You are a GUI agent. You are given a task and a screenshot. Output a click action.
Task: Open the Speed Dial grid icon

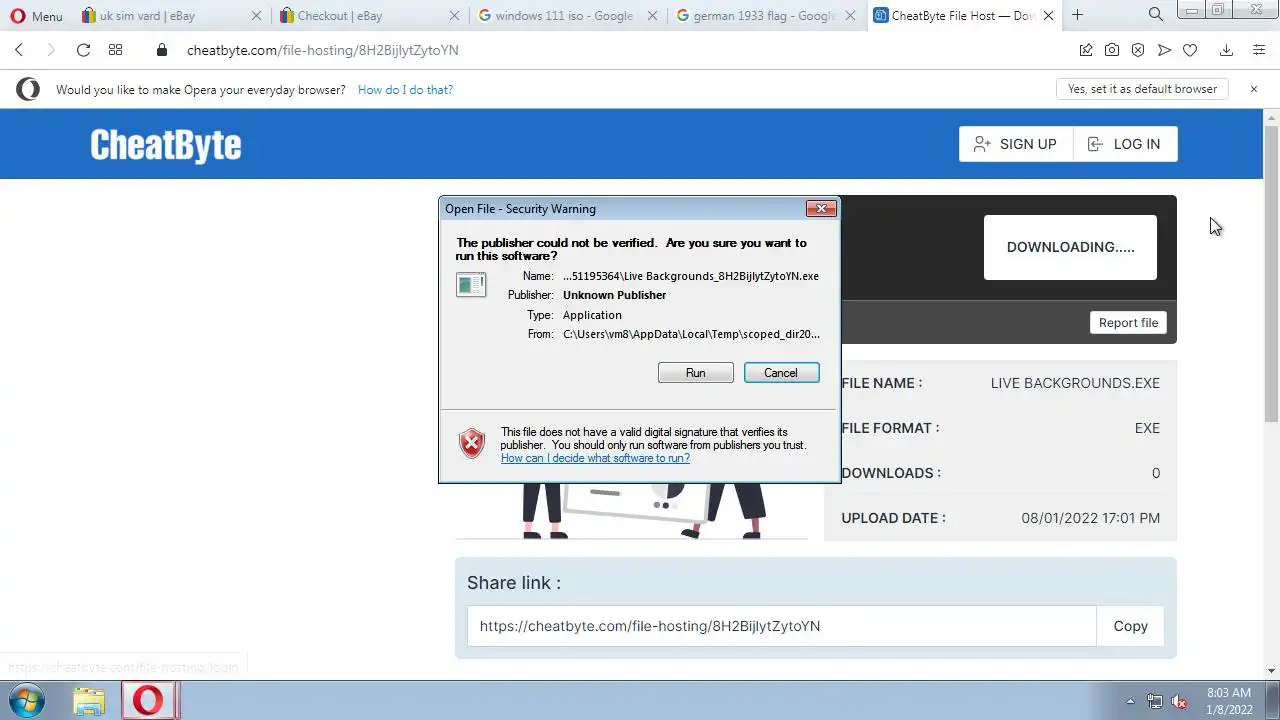(x=115, y=50)
